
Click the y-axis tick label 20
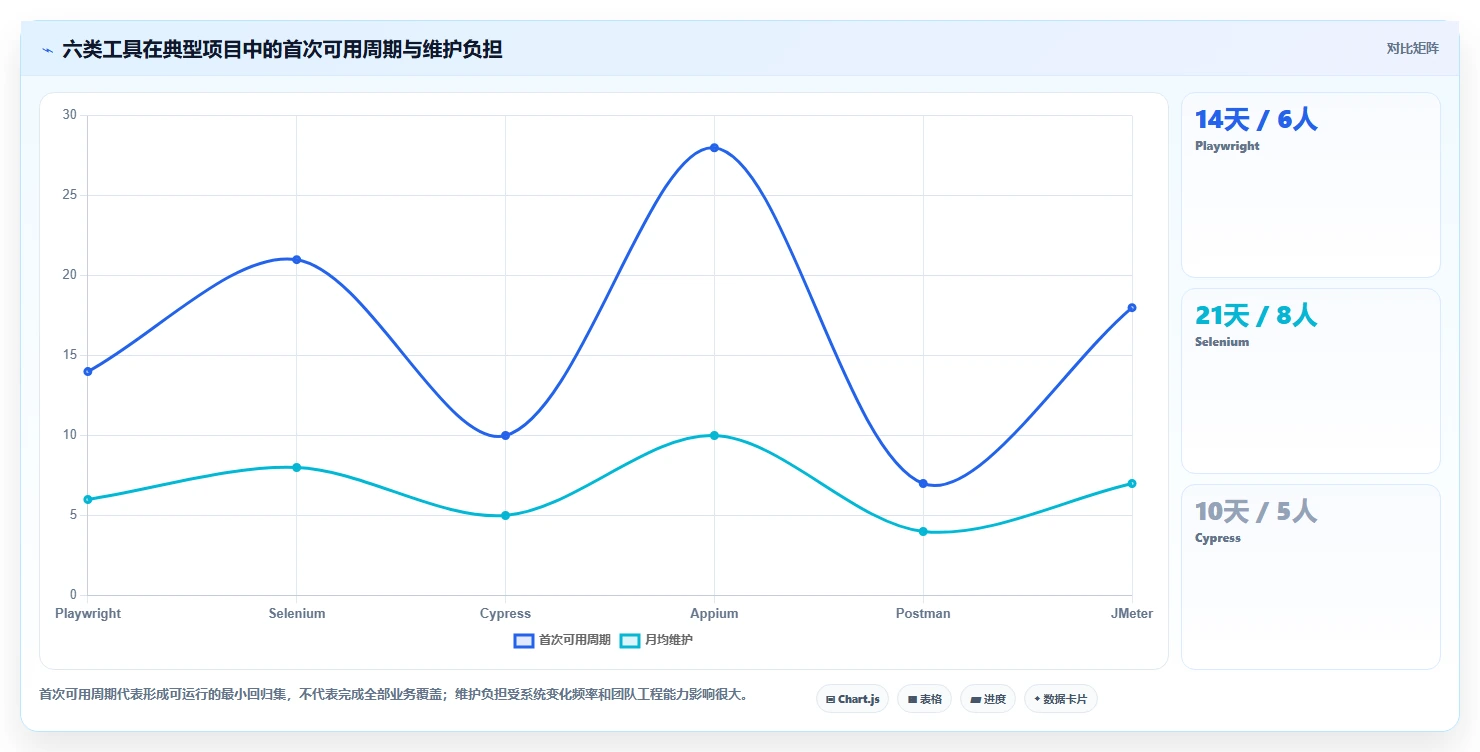pos(70,275)
